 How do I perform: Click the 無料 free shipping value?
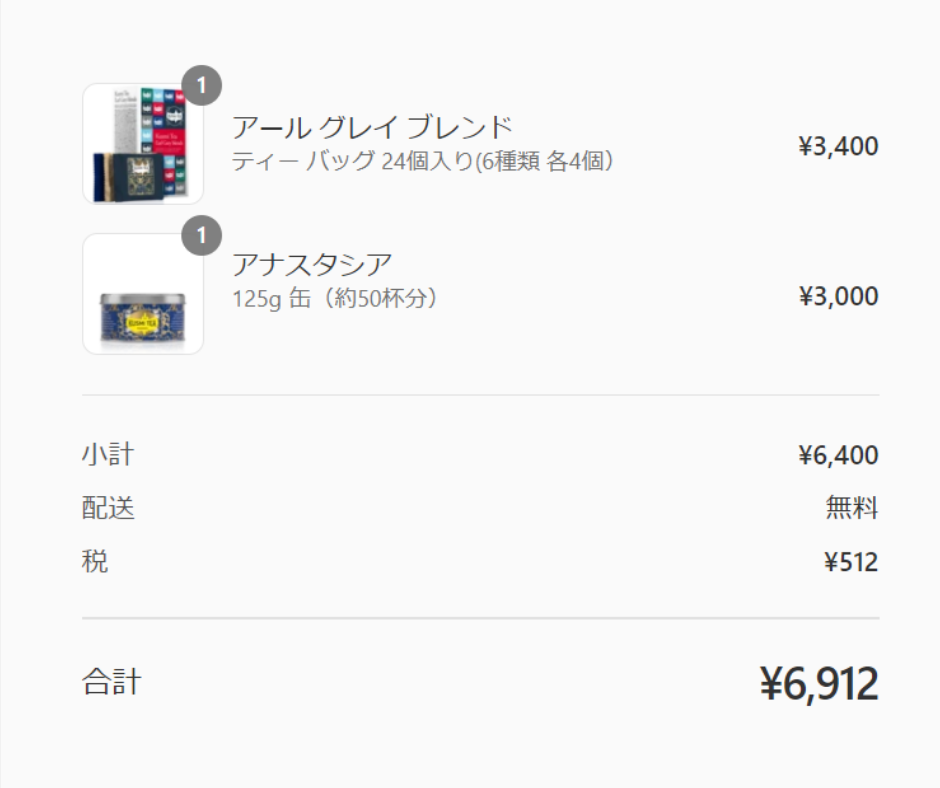click(x=852, y=507)
